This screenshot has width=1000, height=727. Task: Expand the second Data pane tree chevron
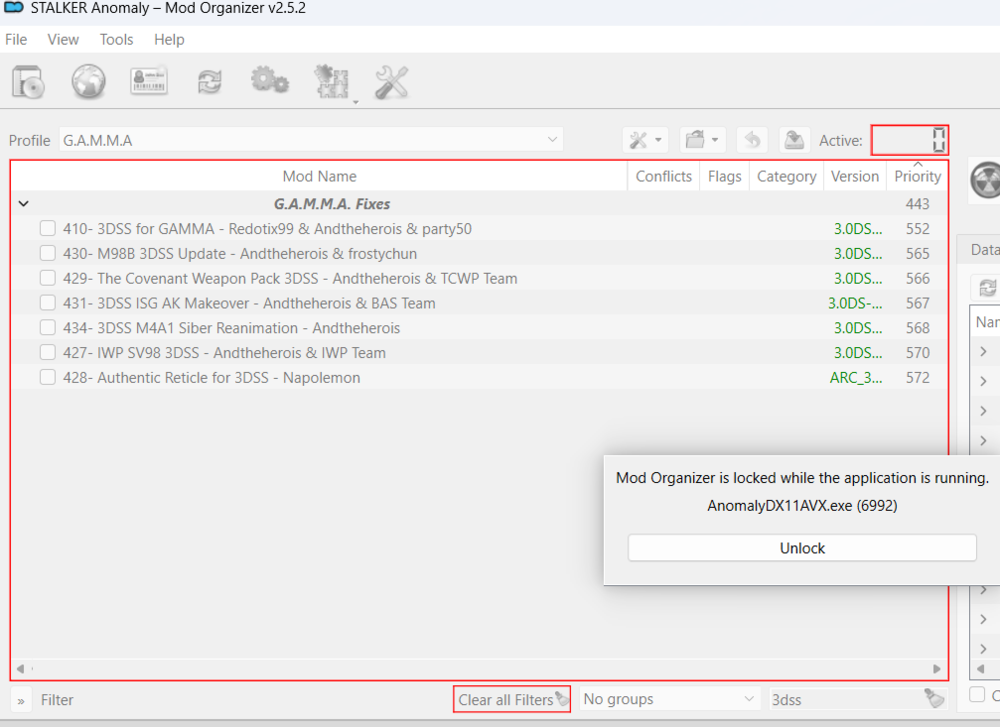983,381
